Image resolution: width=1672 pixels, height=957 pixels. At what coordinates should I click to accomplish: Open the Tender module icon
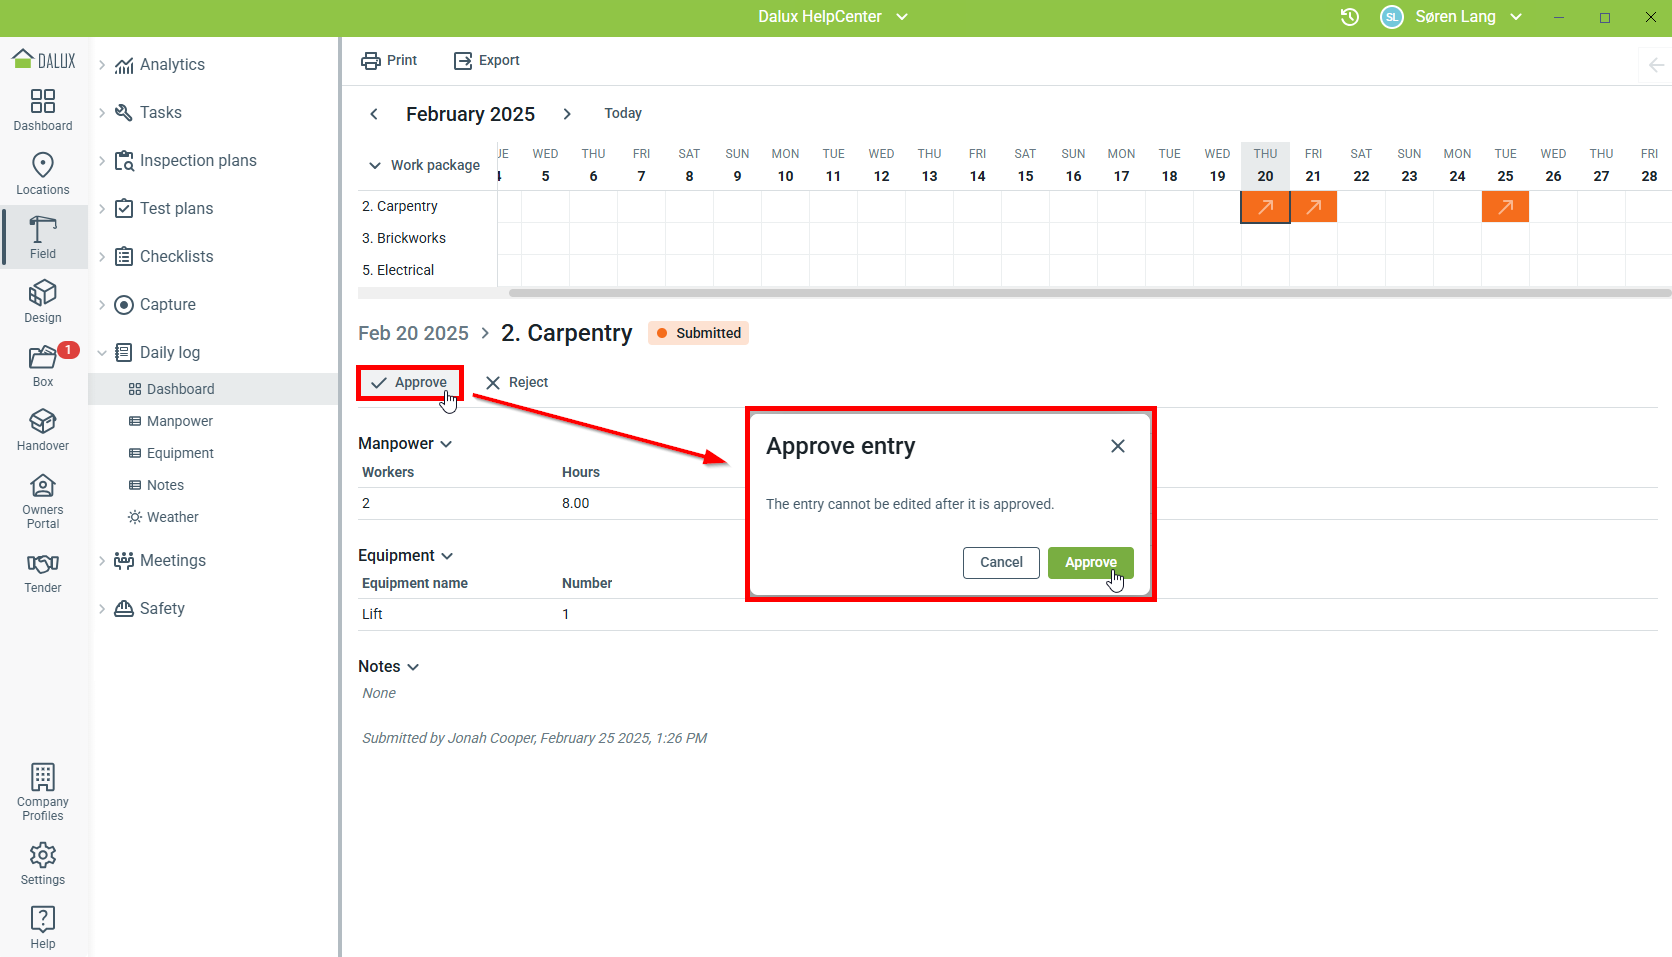coord(43,572)
